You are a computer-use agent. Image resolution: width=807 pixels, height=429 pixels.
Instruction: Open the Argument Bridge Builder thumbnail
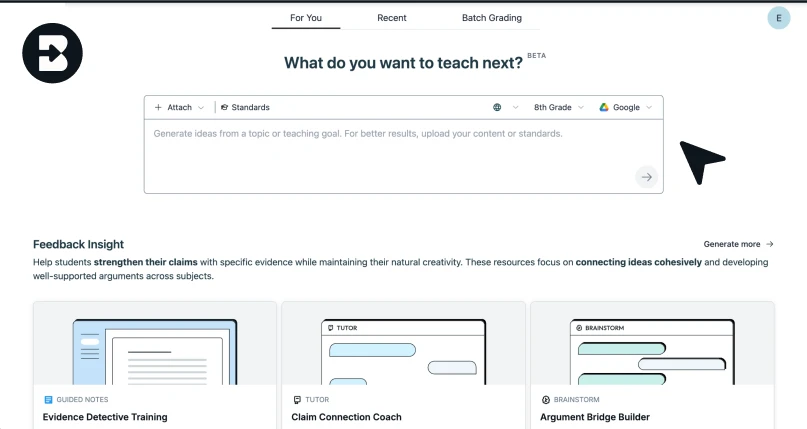pyautogui.click(x=652, y=343)
